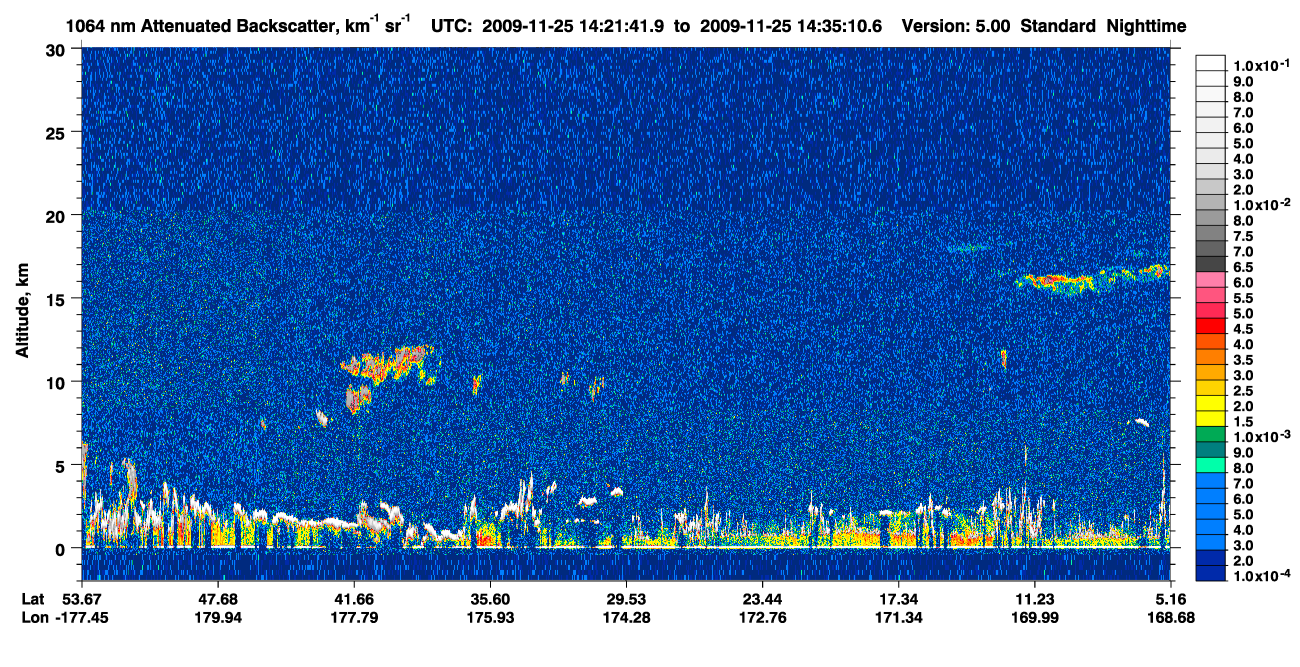The image size is (1300, 667).
Task: Click the longitude value -177.45
Action: (82, 617)
